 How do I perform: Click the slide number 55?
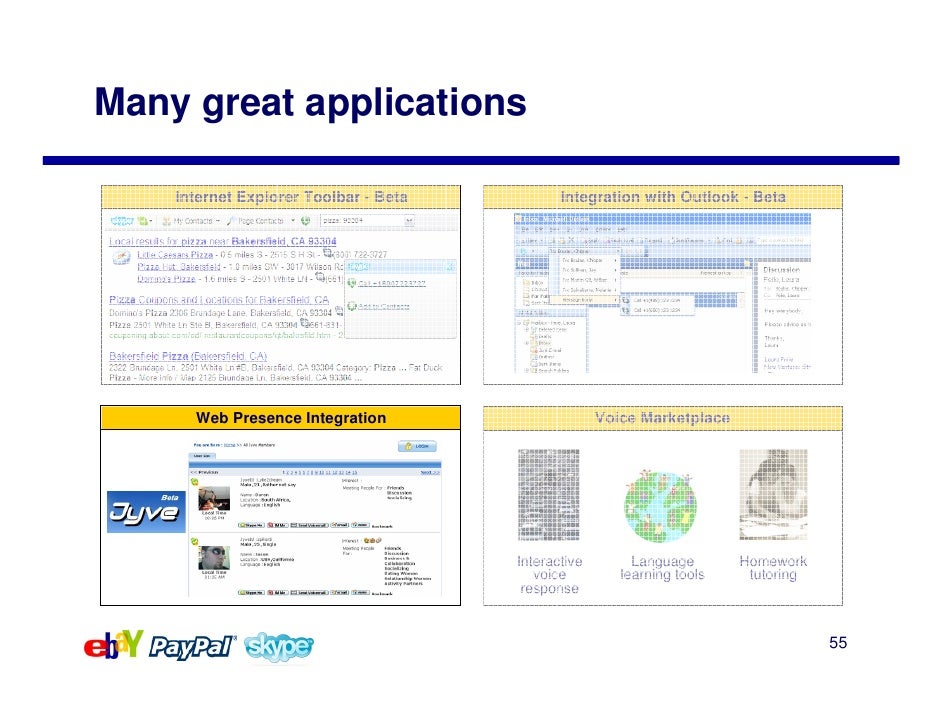[x=838, y=643]
